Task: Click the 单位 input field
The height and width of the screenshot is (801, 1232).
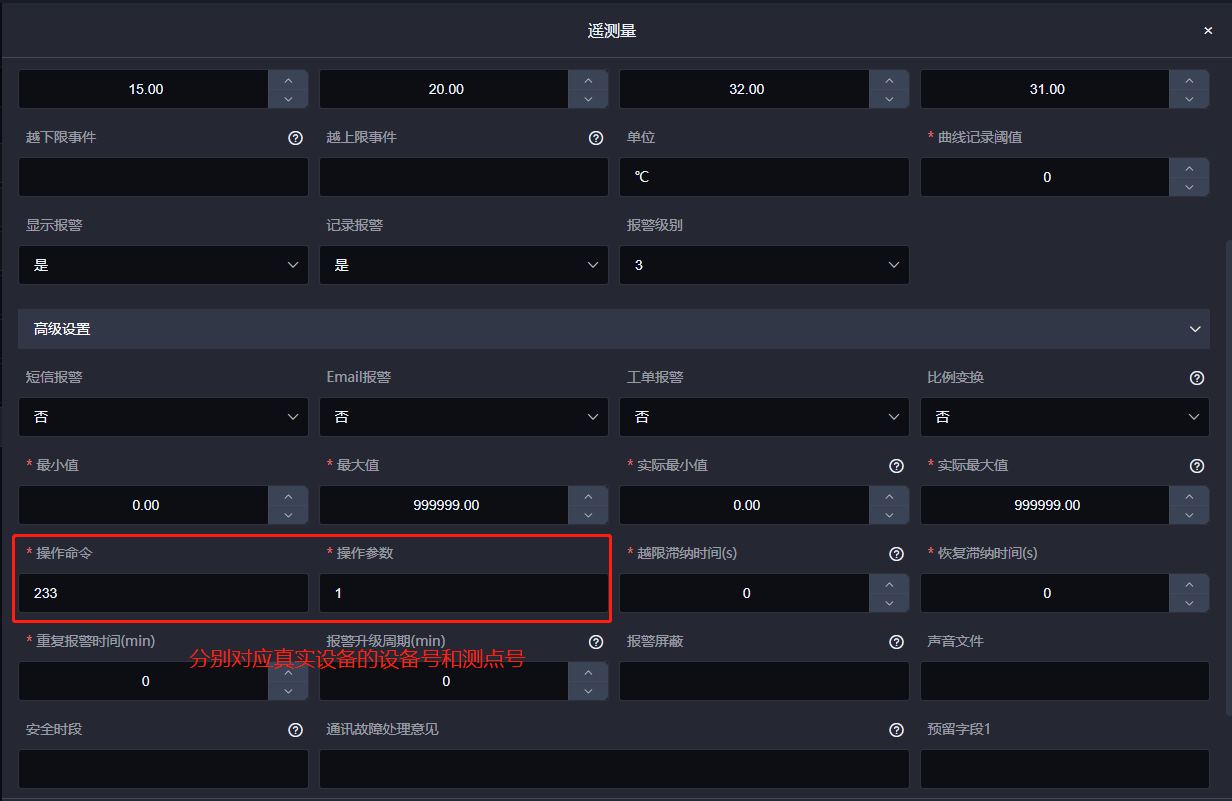Action: (x=764, y=177)
